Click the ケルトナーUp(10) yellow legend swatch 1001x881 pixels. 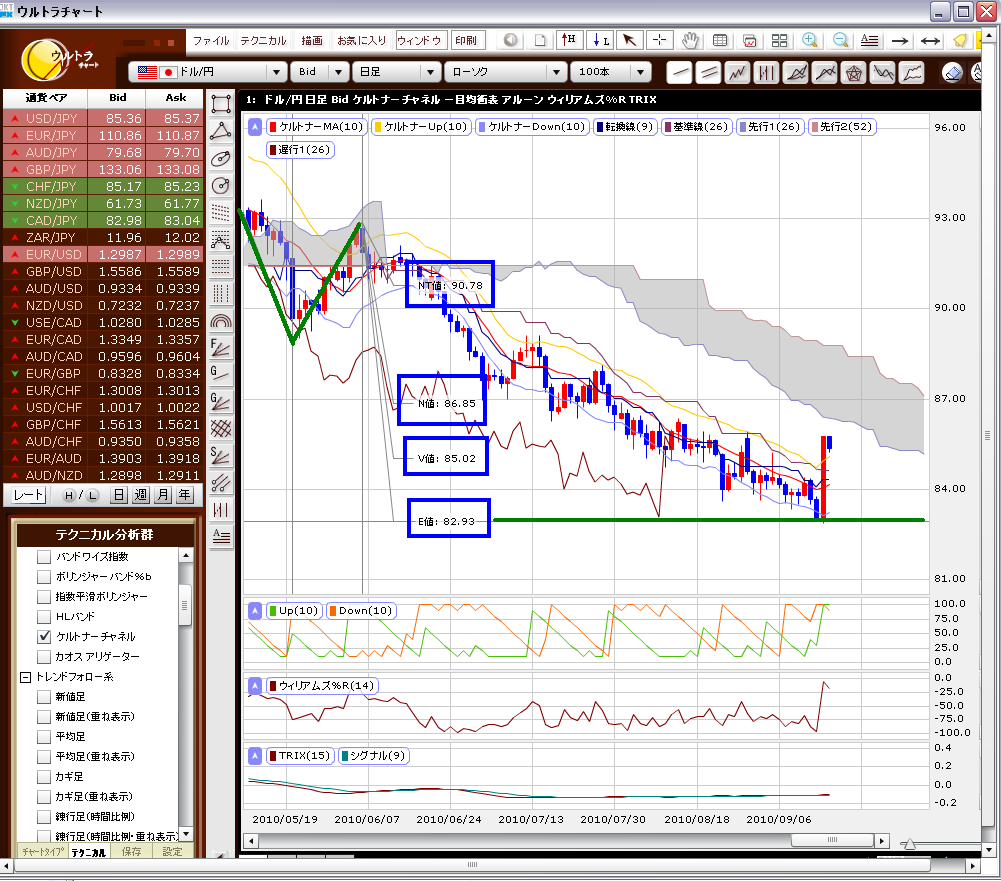pos(378,127)
